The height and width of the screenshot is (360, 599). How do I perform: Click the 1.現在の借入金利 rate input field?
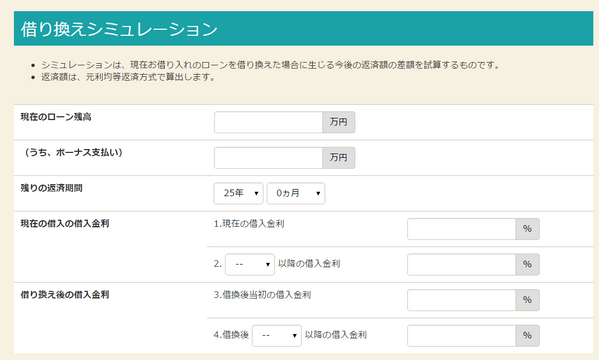[x=461, y=229]
